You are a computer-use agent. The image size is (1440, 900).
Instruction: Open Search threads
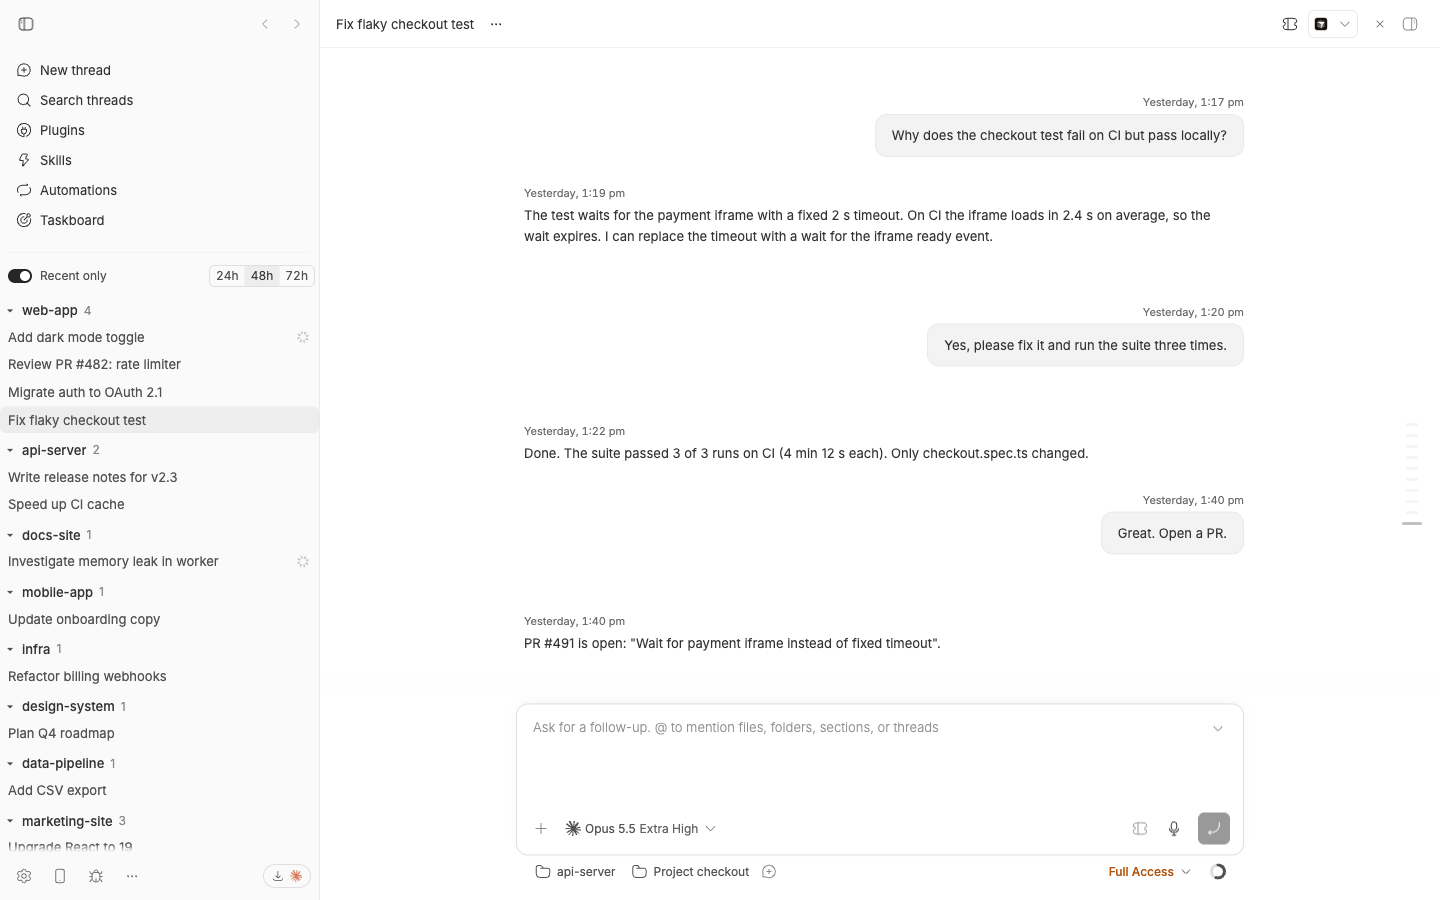(160, 100)
